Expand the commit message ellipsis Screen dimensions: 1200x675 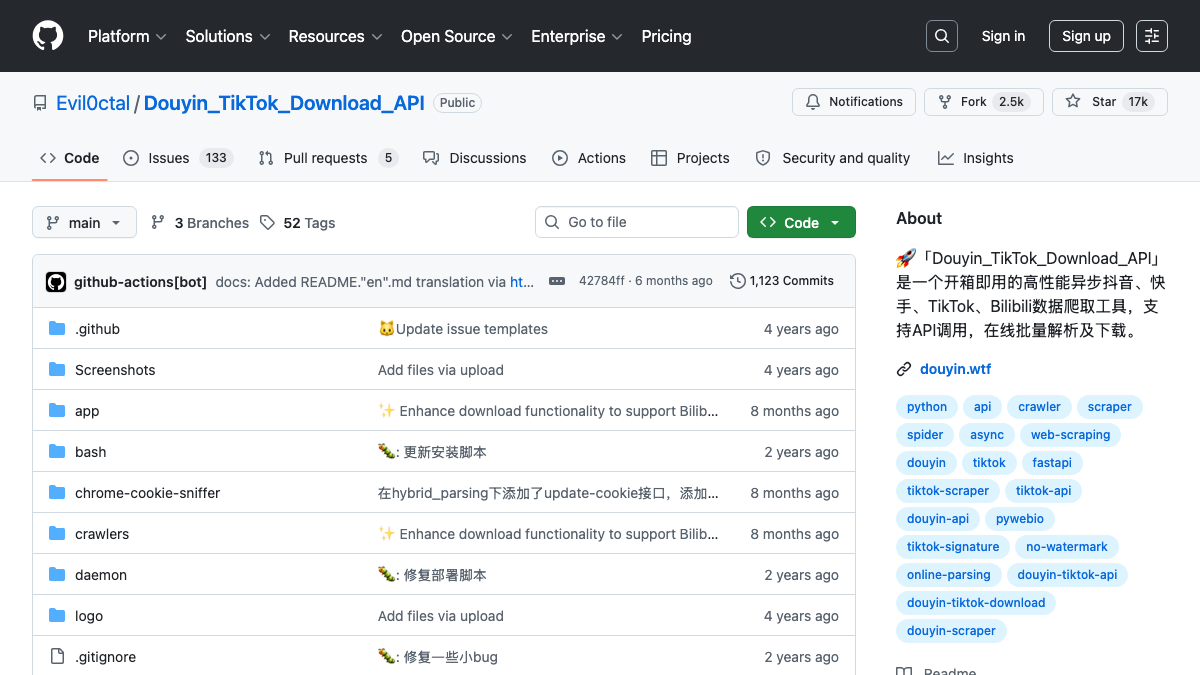coord(557,281)
